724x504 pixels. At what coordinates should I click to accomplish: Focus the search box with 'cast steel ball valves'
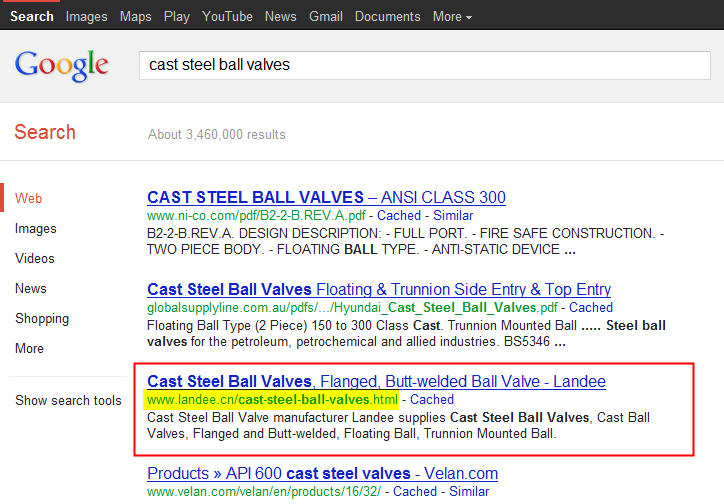click(x=425, y=65)
